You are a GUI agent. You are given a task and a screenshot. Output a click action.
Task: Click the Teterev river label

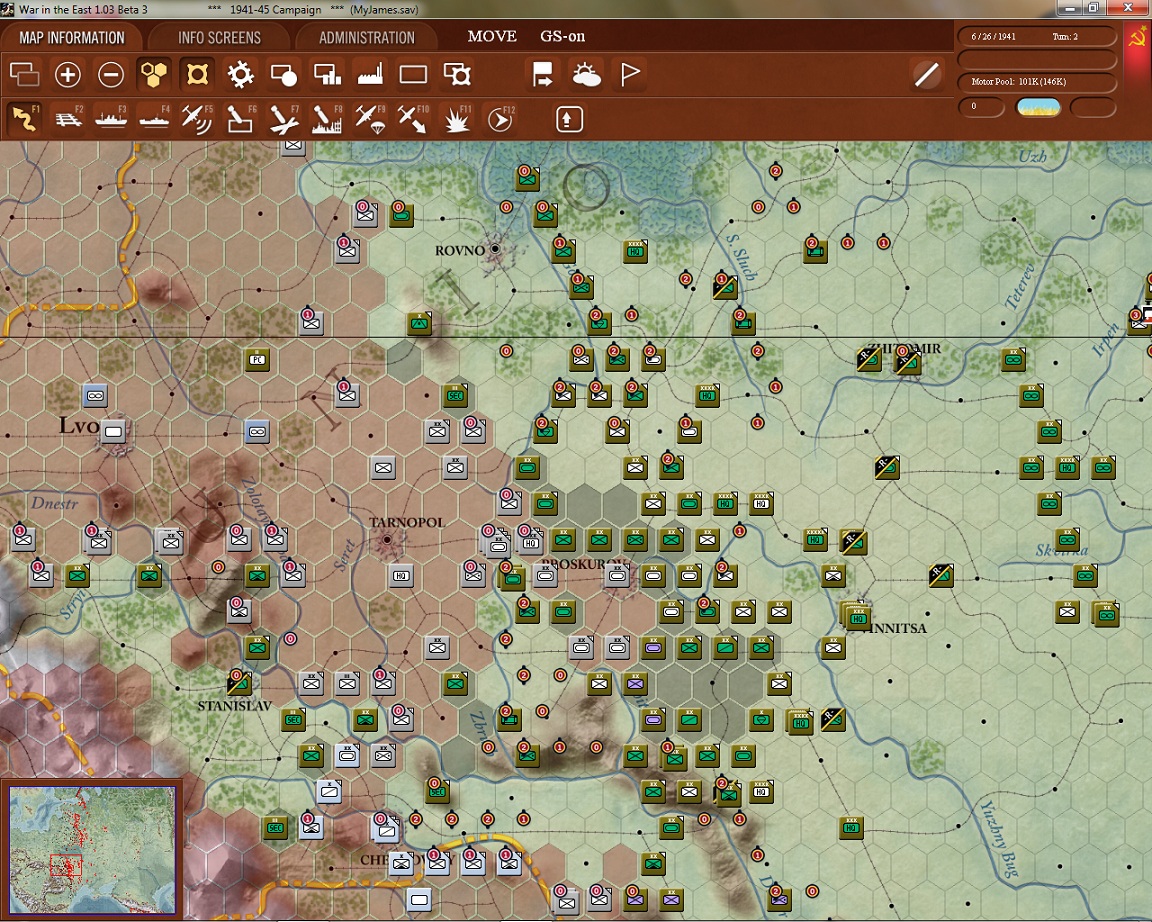pyautogui.click(x=1020, y=287)
